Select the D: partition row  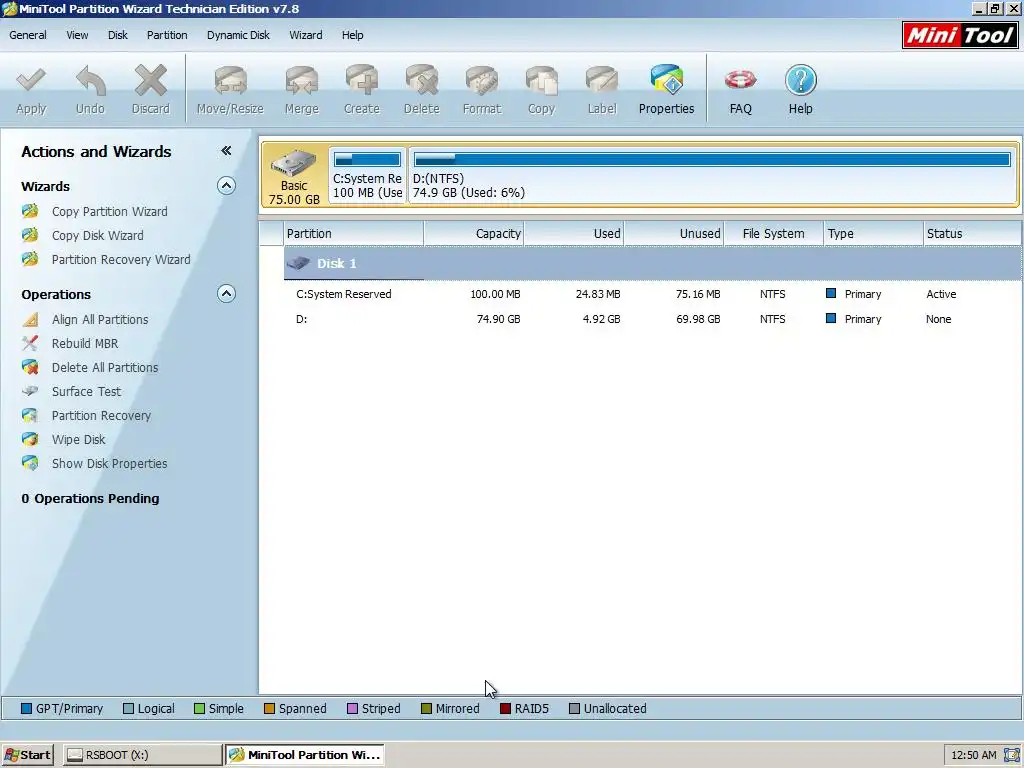[653, 319]
